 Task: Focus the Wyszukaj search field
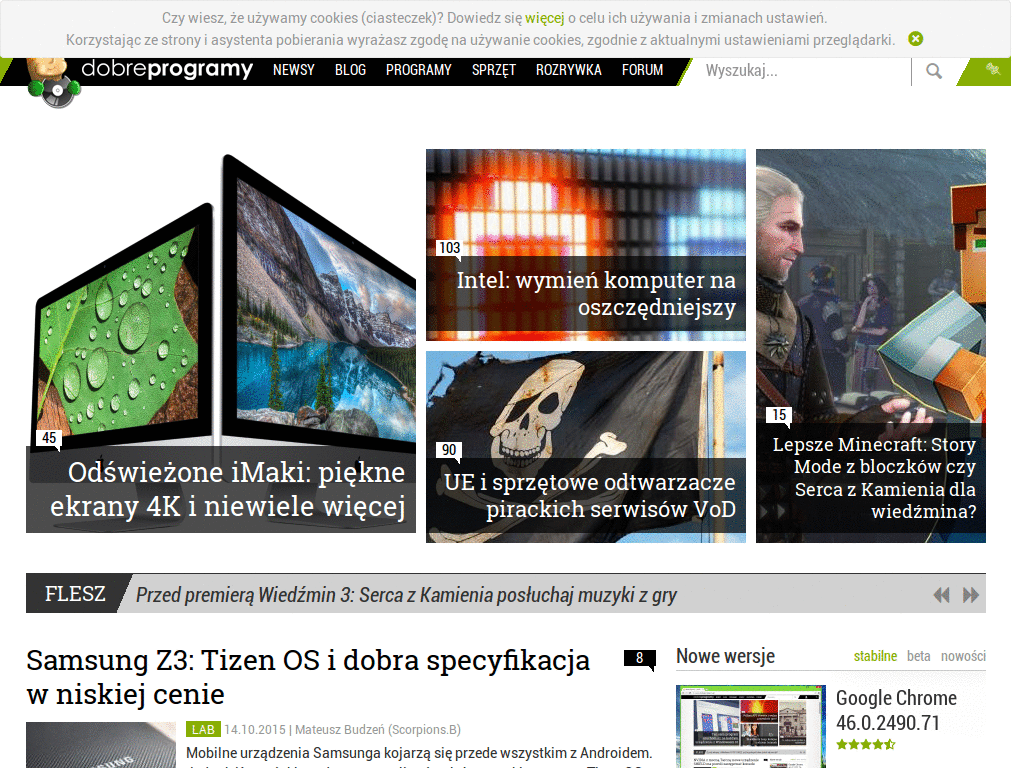pyautogui.click(x=804, y=71)
